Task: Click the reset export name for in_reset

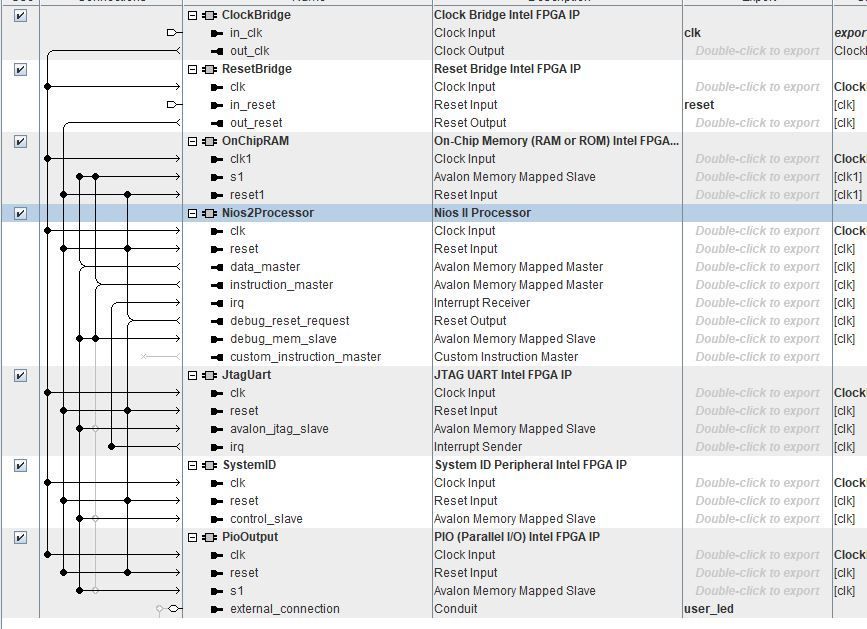Action: tap(699, 105)
